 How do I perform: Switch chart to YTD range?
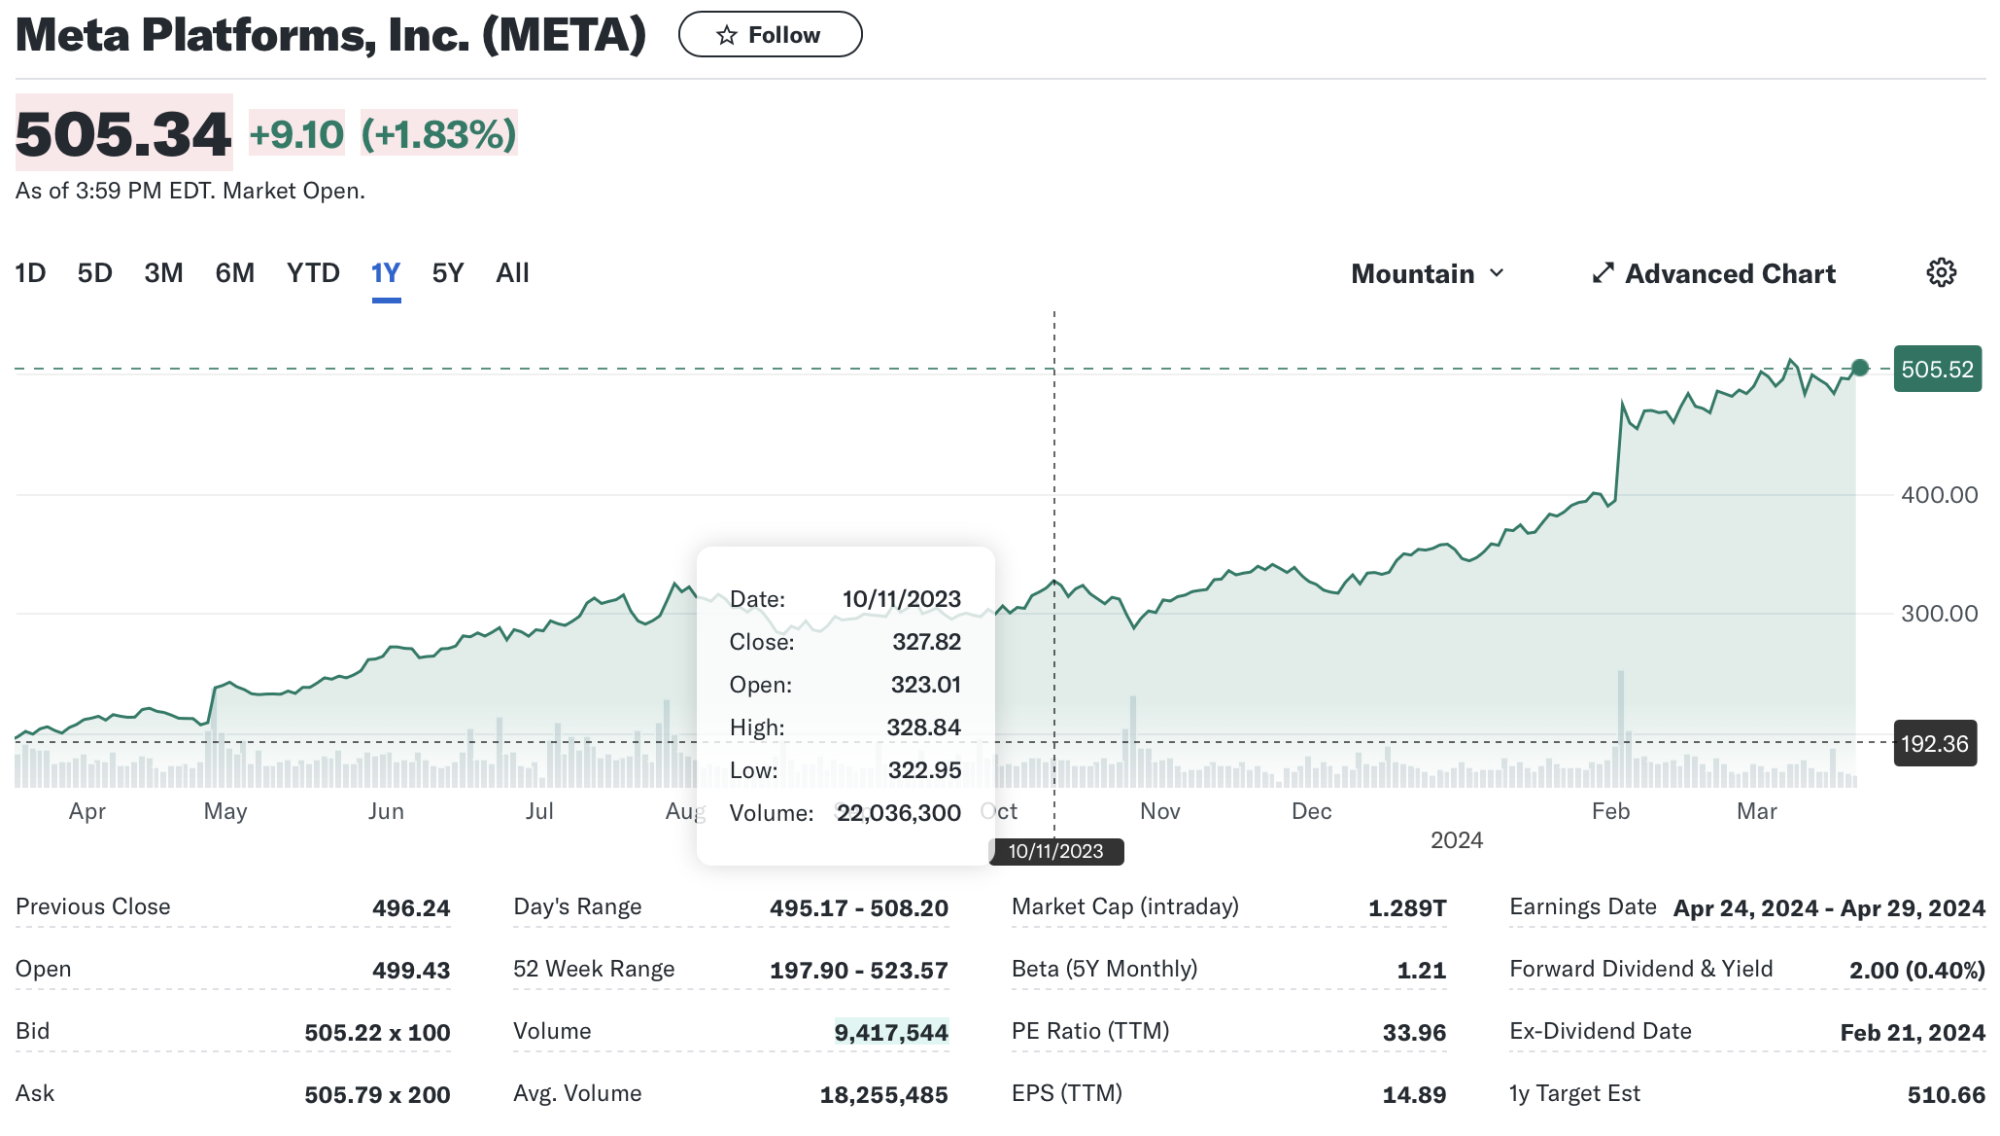click(312, 273)
